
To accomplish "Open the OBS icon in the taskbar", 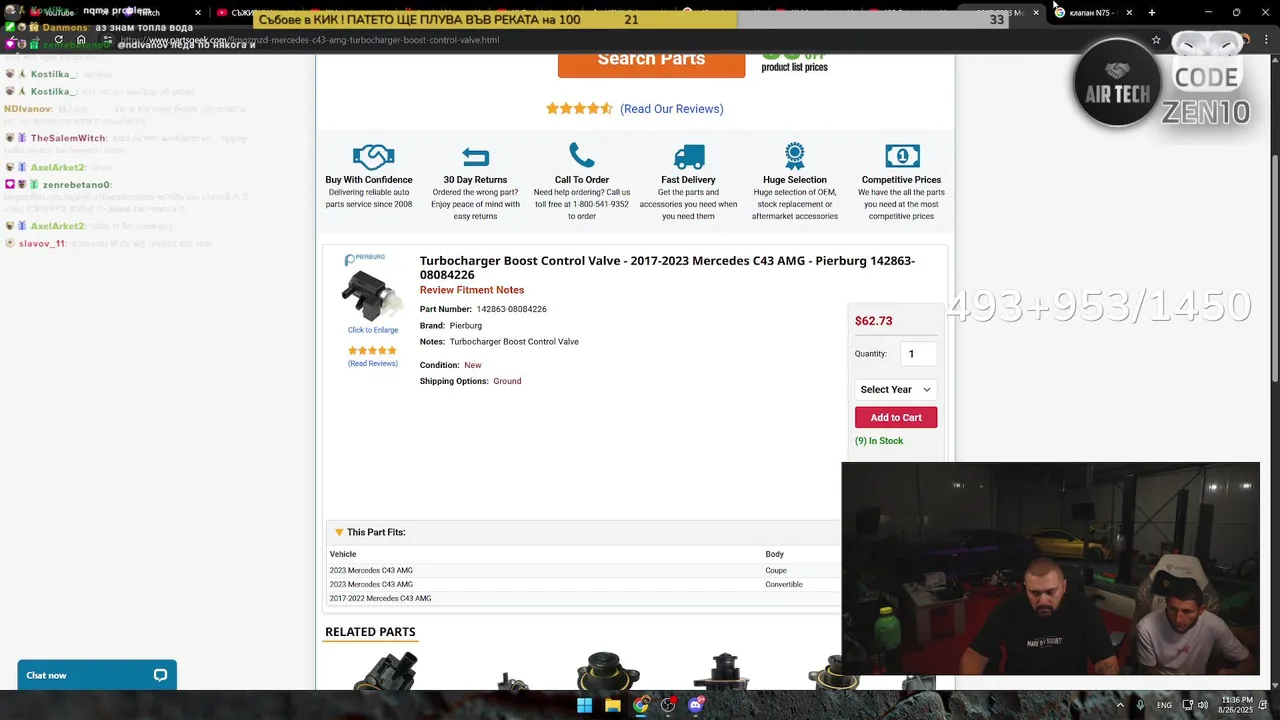I will click(x=668, y=705).
